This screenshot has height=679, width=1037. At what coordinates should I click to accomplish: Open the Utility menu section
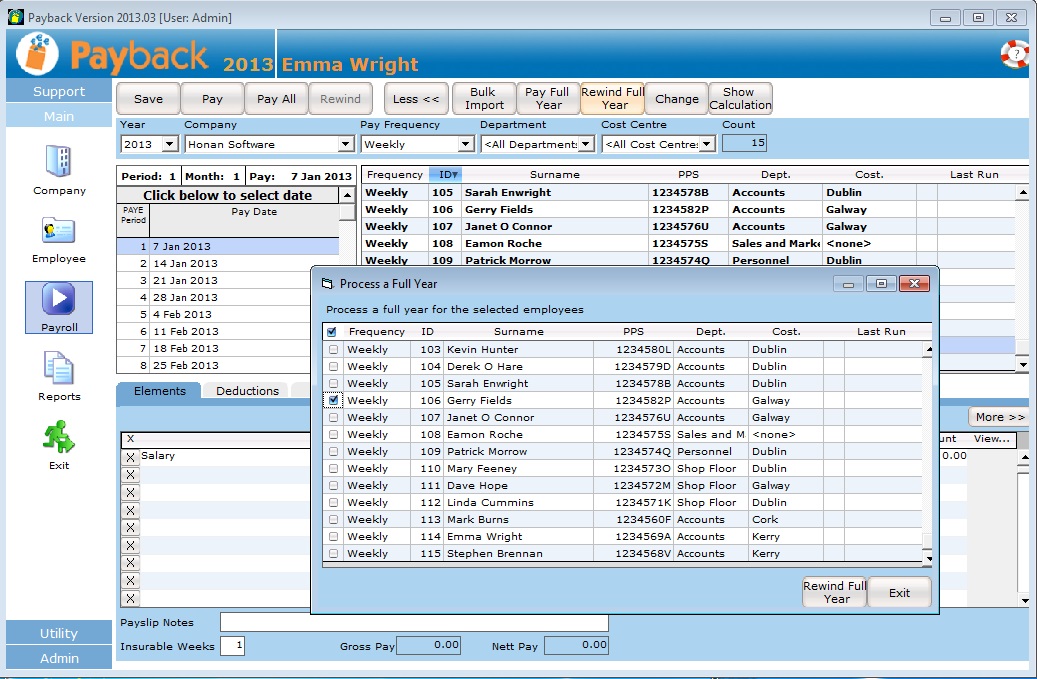[59, 633]
